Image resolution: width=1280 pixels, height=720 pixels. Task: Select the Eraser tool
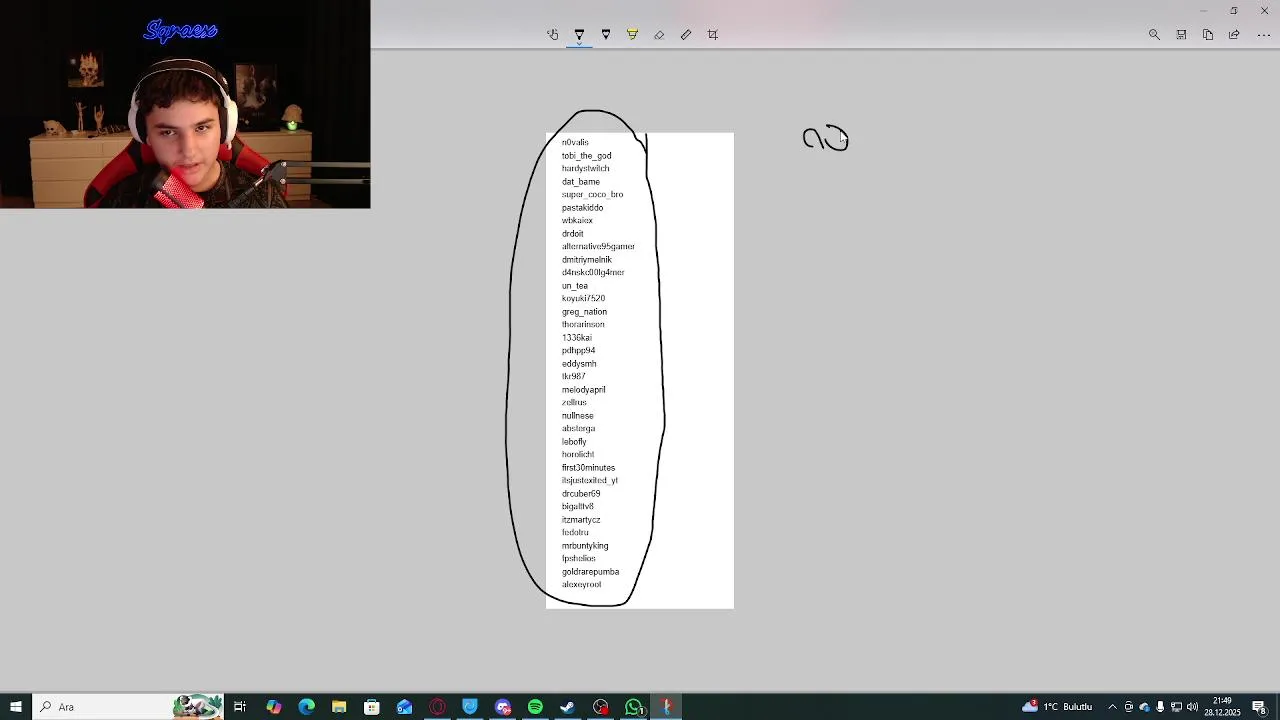pyautogui.click(x=659, y=35)
